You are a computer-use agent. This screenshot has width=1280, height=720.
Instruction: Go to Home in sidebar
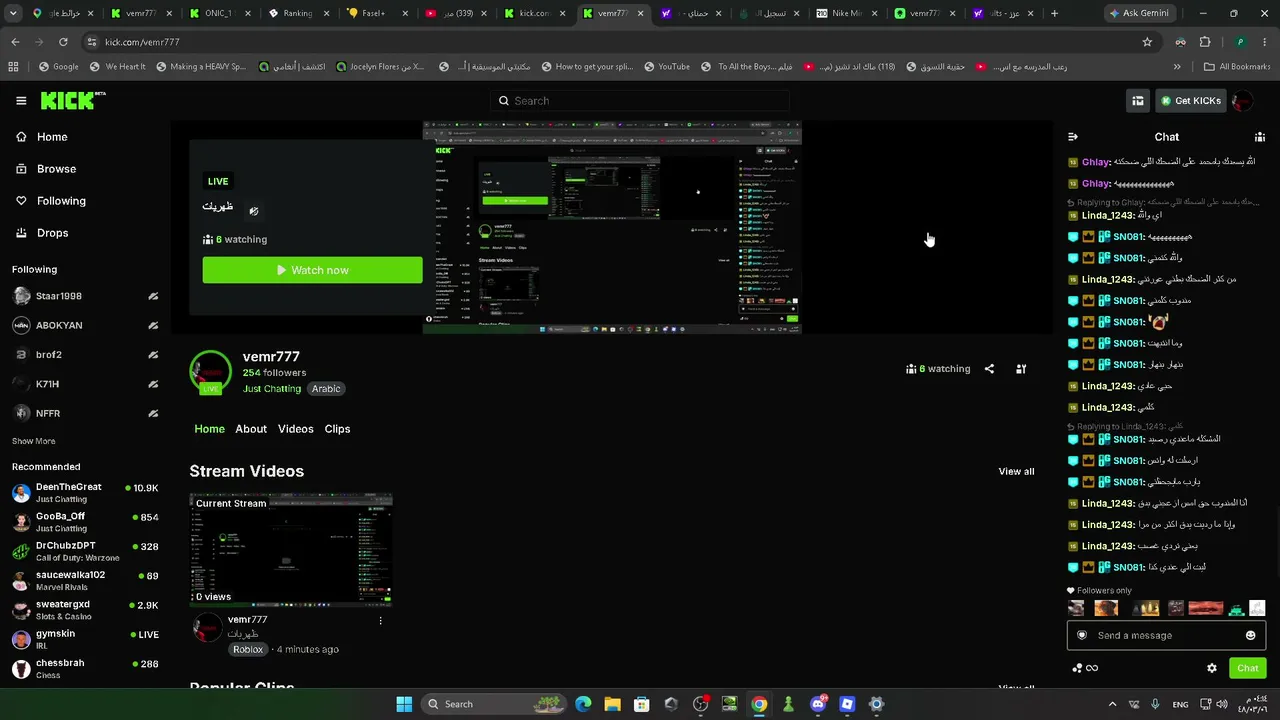[x=42, y=137]
